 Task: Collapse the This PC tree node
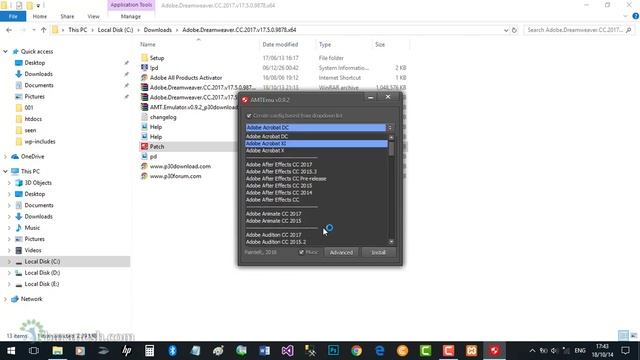coord(5,171)
